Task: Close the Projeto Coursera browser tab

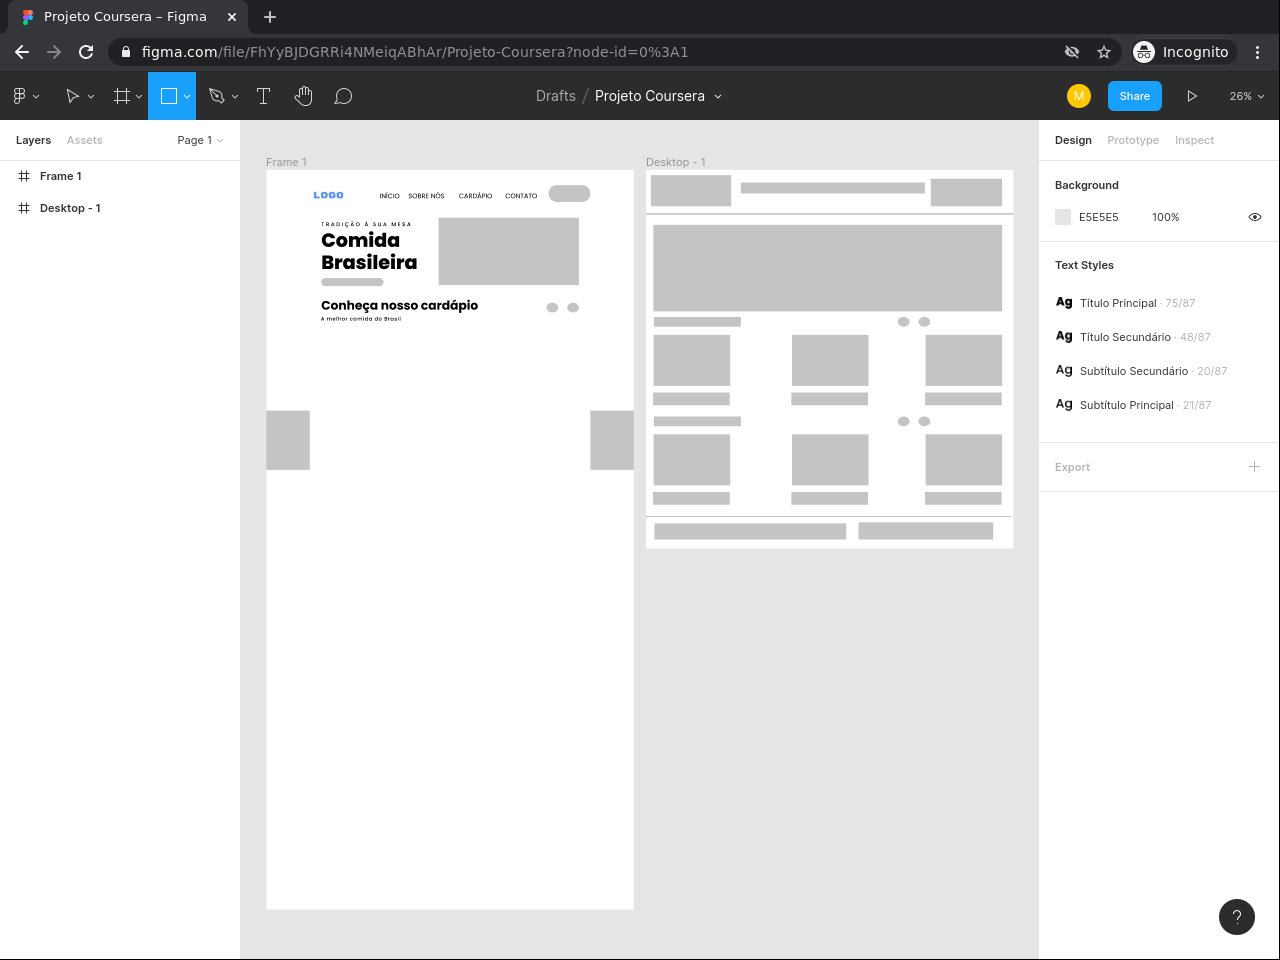Action: tap(232, 16)
